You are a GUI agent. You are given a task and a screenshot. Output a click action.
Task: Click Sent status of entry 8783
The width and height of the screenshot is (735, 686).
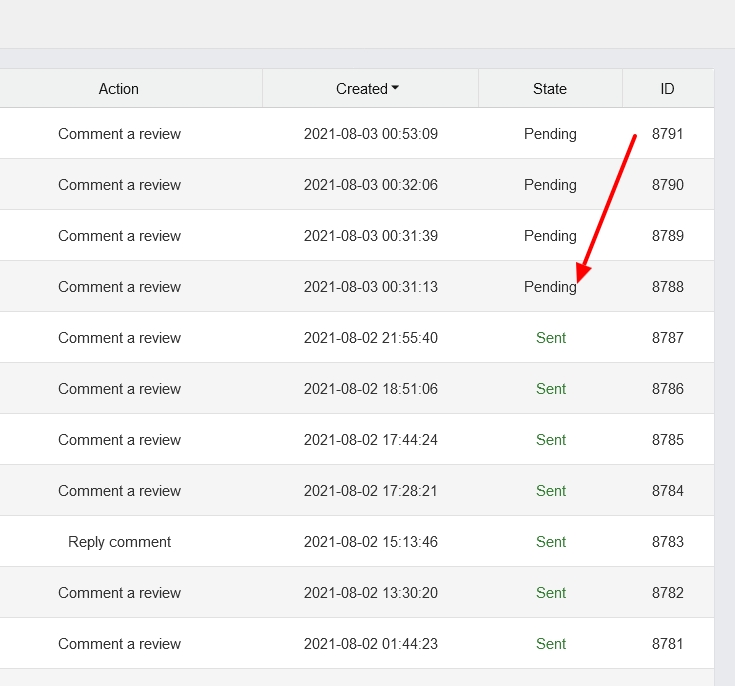click(x=551, y=542)
